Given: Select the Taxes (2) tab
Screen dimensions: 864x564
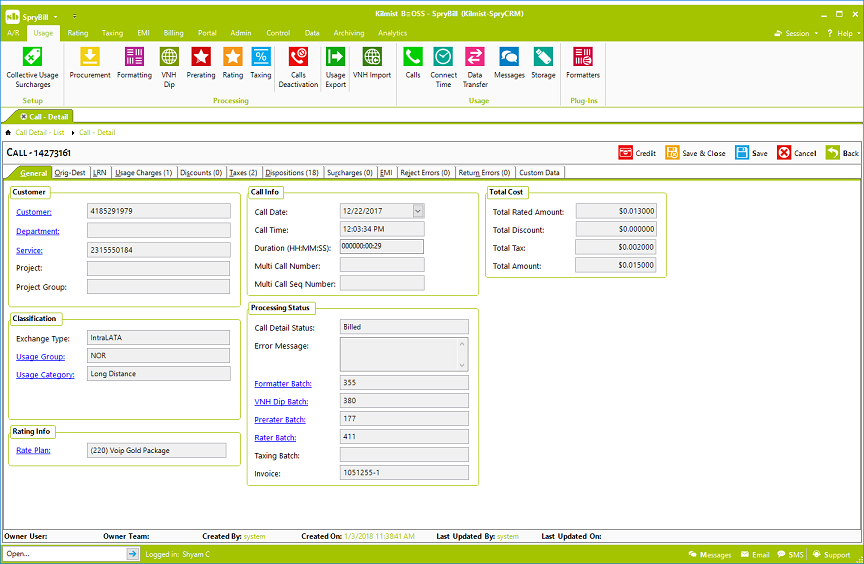Looking at the screenshot, I should 243,172.
